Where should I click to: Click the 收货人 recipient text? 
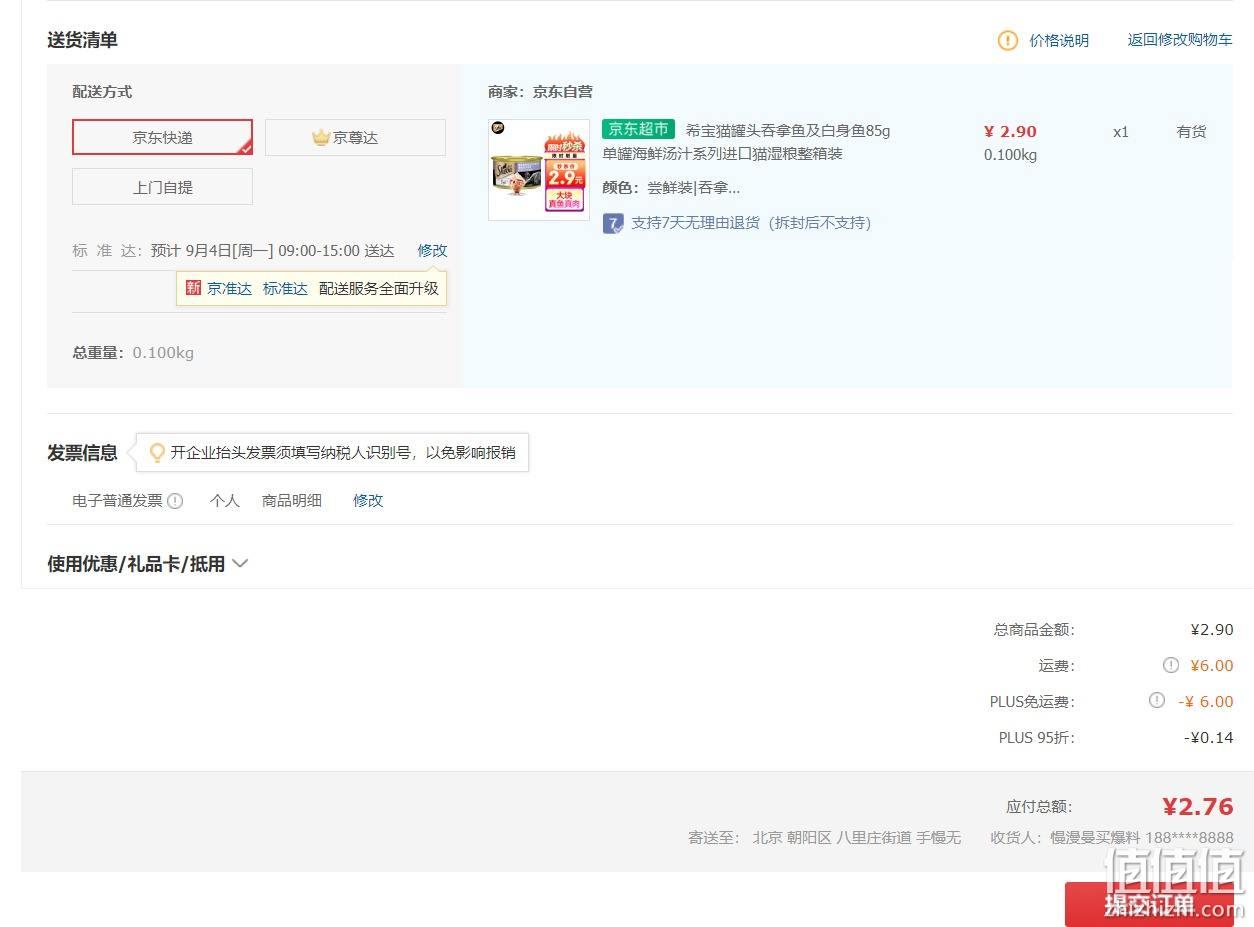coord(1112,838)
